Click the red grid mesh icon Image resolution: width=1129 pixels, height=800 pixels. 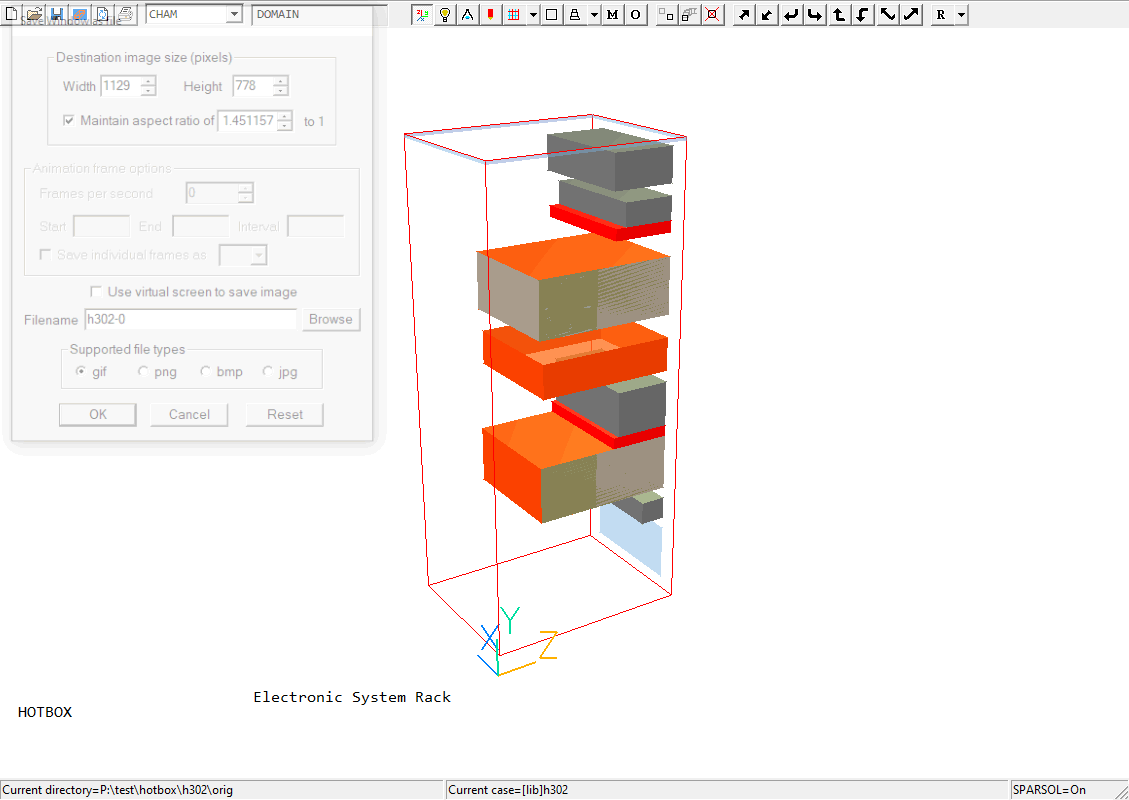(x=514, y=15)
